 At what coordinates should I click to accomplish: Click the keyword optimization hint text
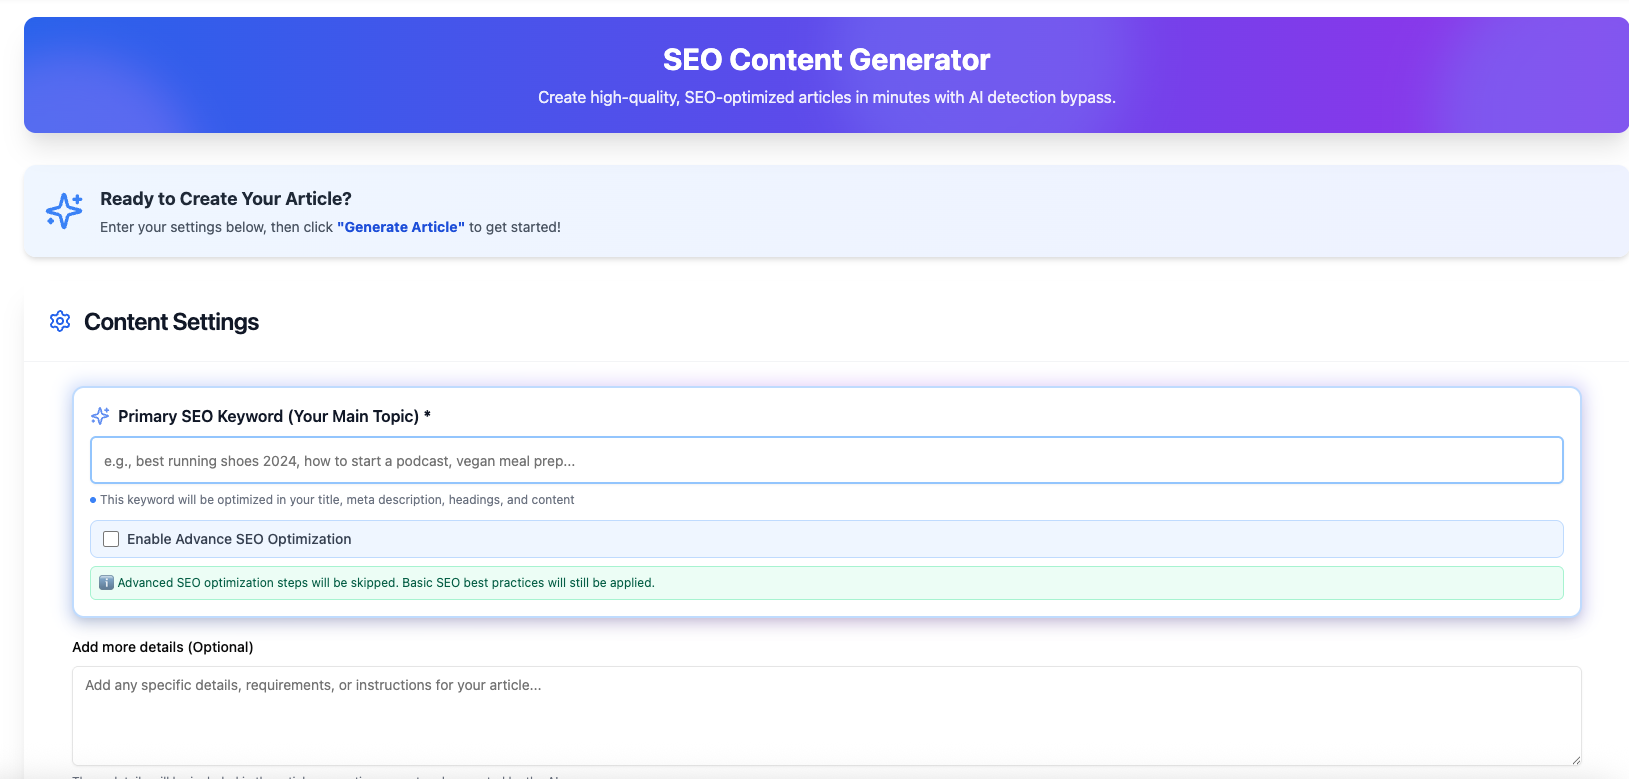[x=337, y=500]
